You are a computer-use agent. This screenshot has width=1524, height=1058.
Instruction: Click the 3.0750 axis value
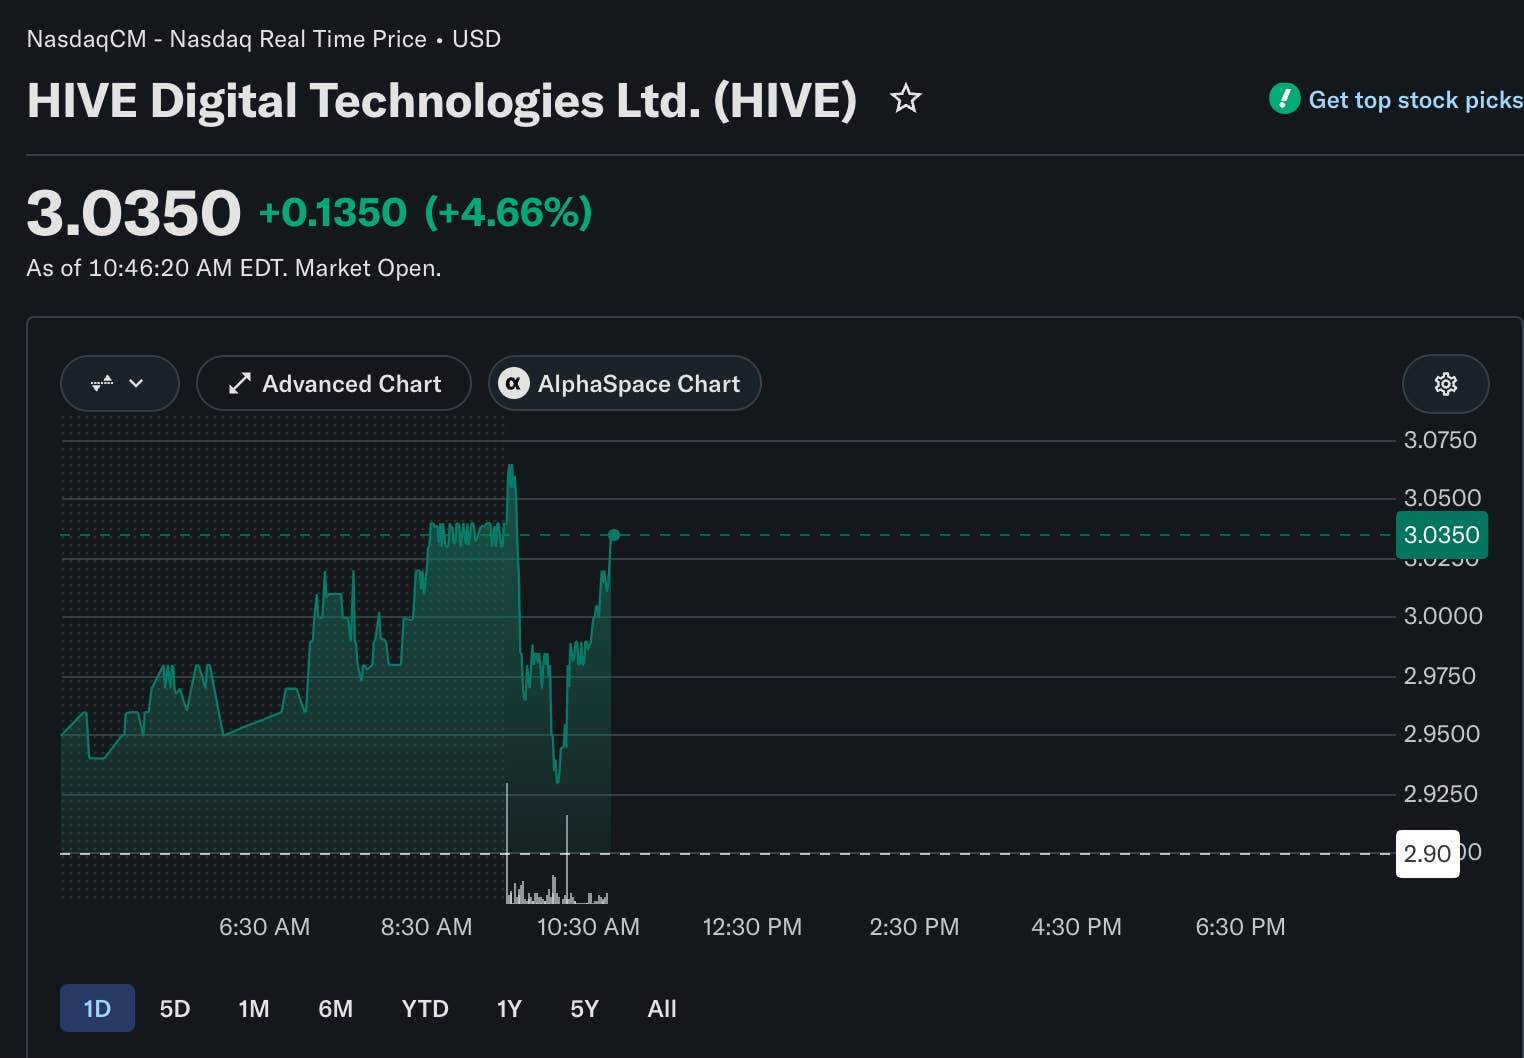[1440, 440]
